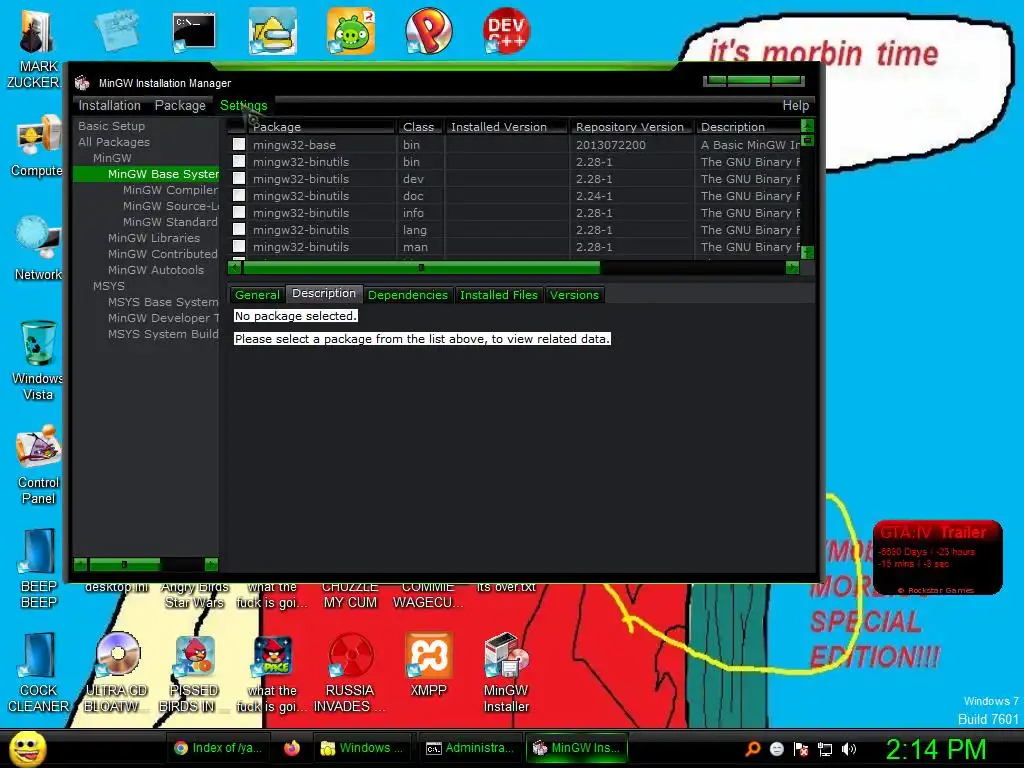Click the magnifier search tray icon

tap(752, 748)
